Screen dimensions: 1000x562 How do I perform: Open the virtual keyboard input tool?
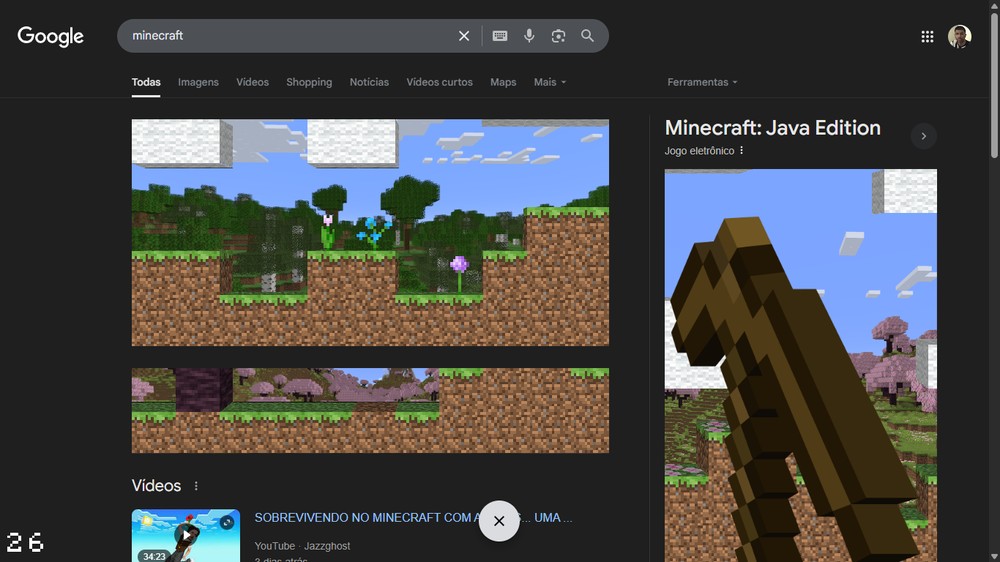[500, 36]
